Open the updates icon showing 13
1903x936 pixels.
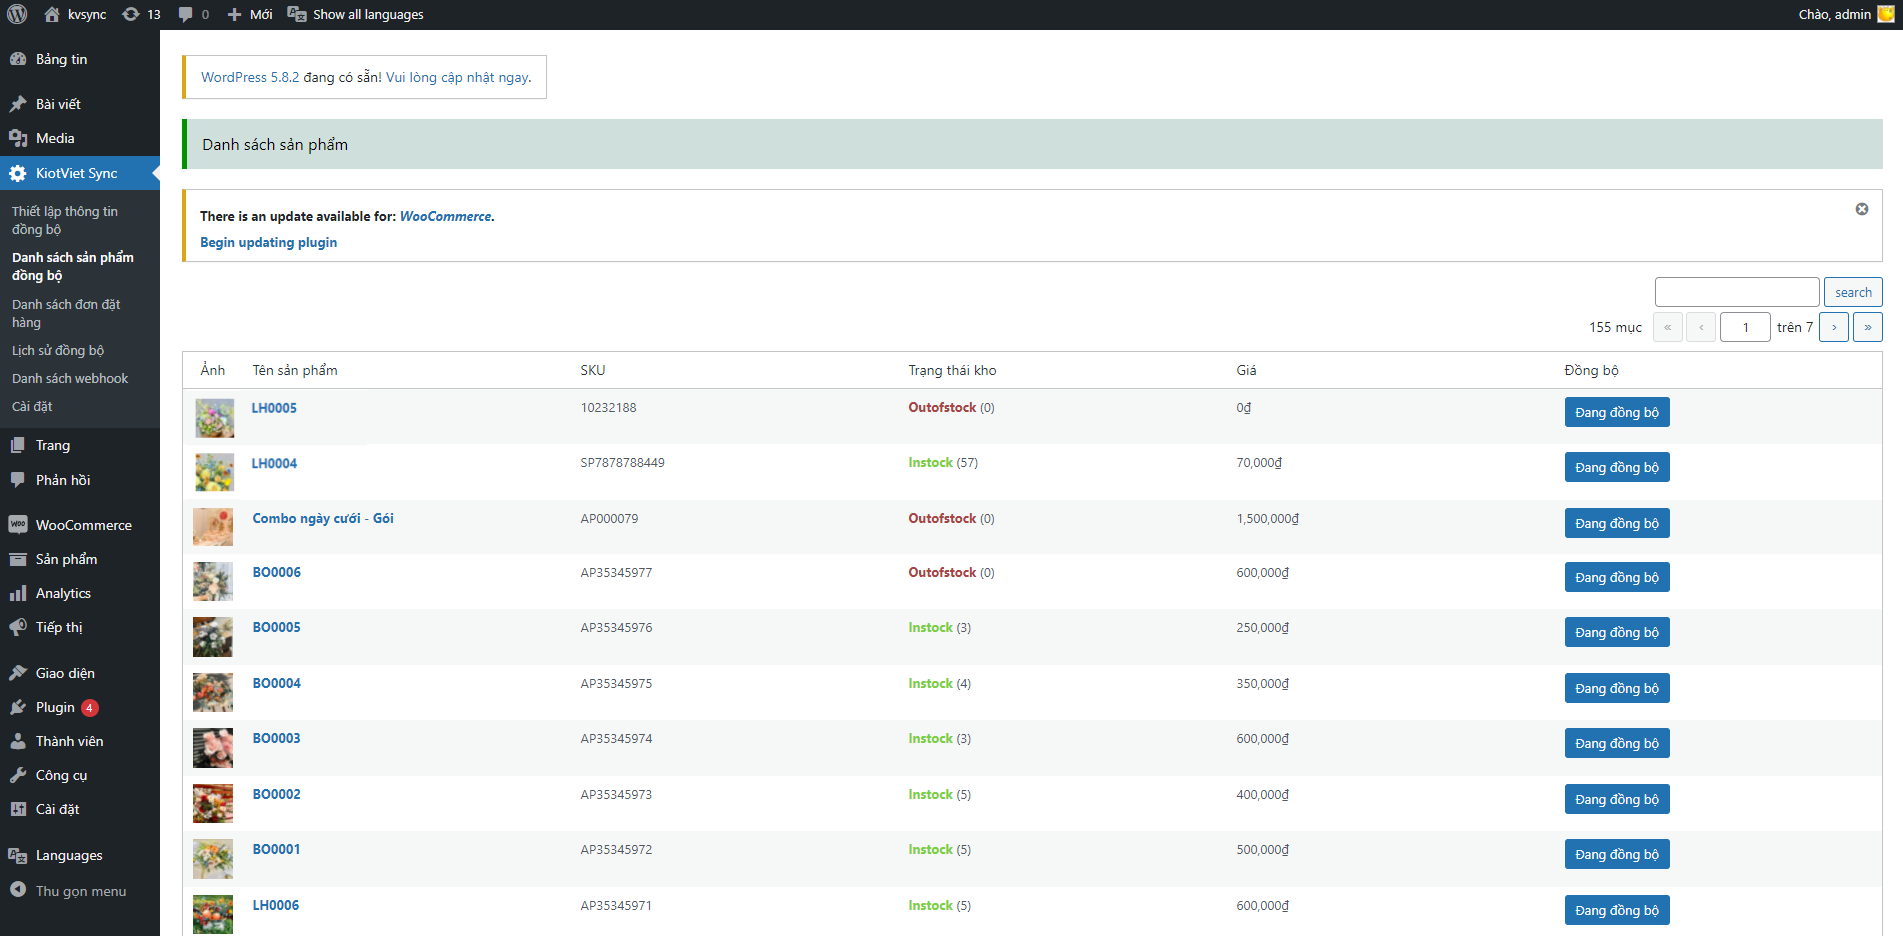click(x=131, y=14)
